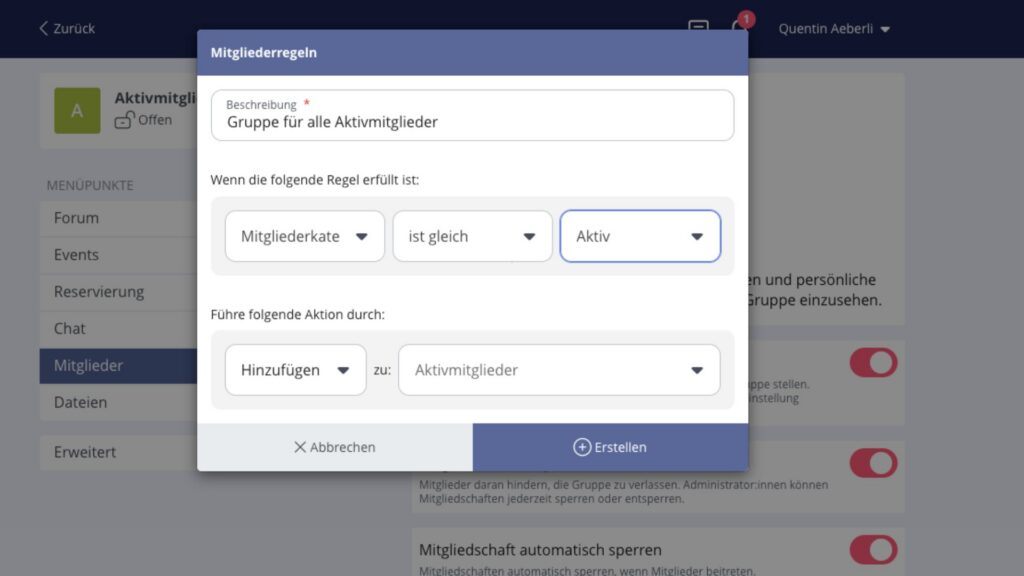Toggle the first red switch
1024x576 pixels.
pos(873,362)
